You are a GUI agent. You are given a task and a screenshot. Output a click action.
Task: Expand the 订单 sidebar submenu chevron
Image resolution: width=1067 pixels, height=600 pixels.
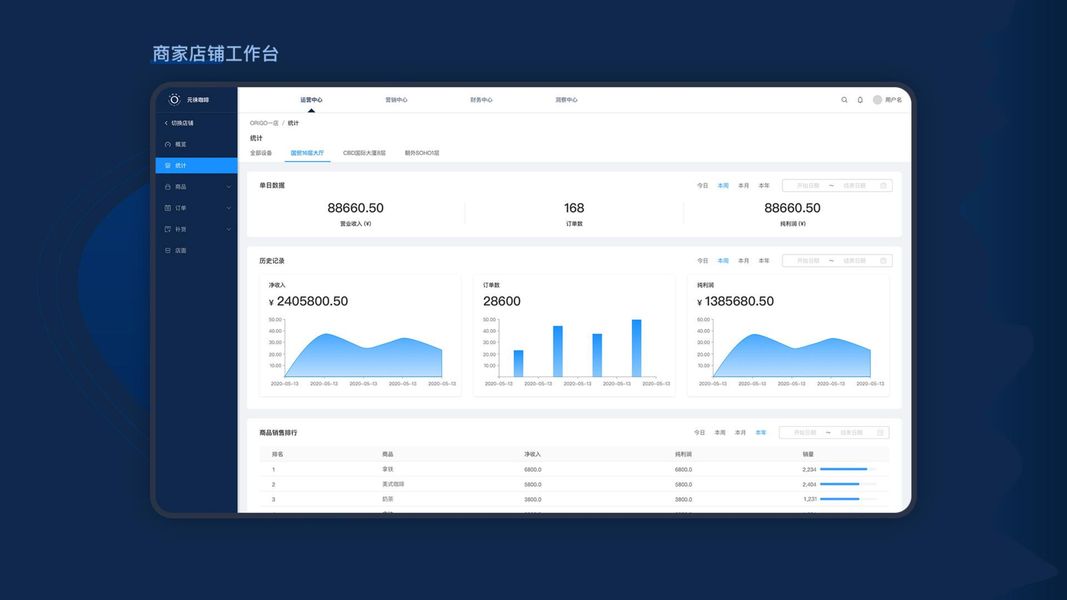pos(229,208)
